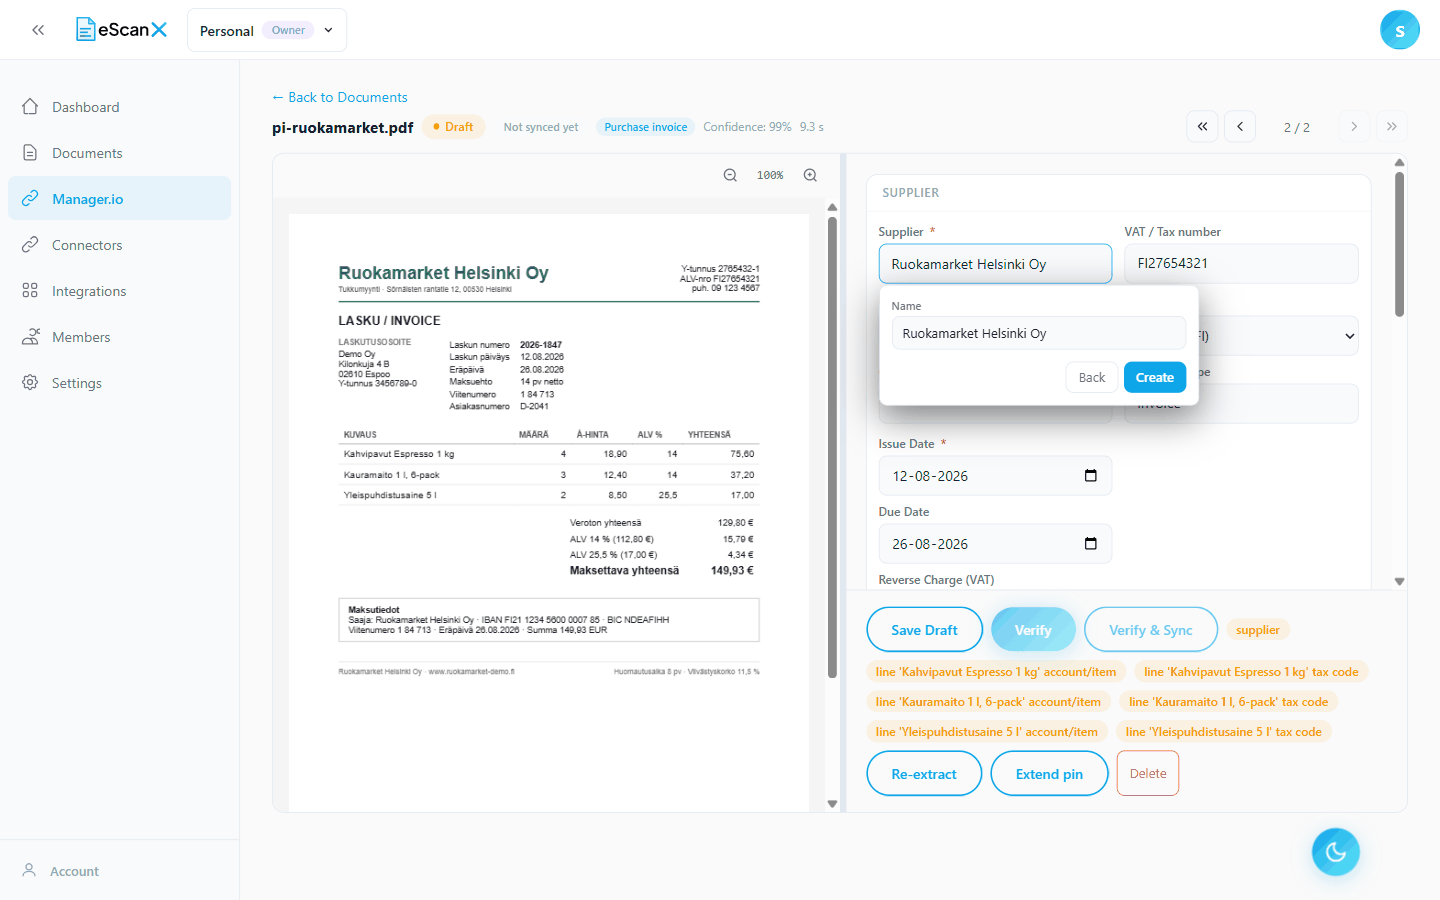Edit the VAT / Tax number field
1440x900 pixels.
(1241, 264)
